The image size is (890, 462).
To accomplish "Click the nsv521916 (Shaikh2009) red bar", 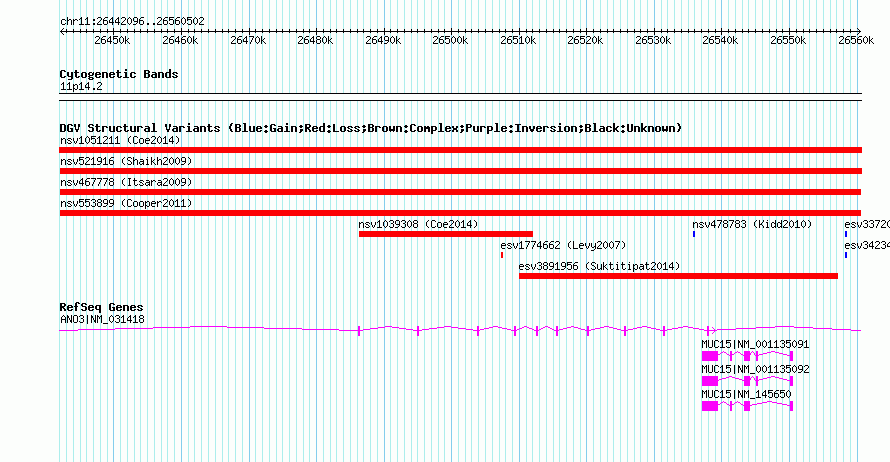I will coord(461,171).
